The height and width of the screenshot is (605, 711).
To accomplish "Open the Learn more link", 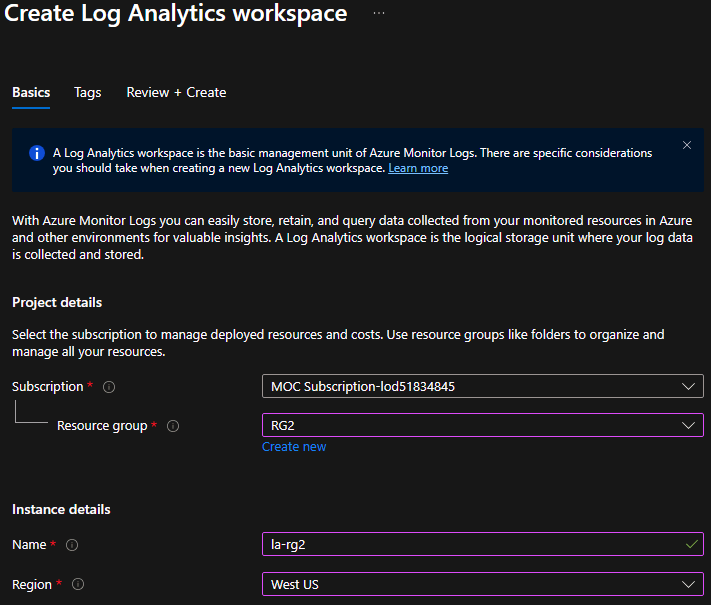I will pyautogui.click(x=418, y=168).
